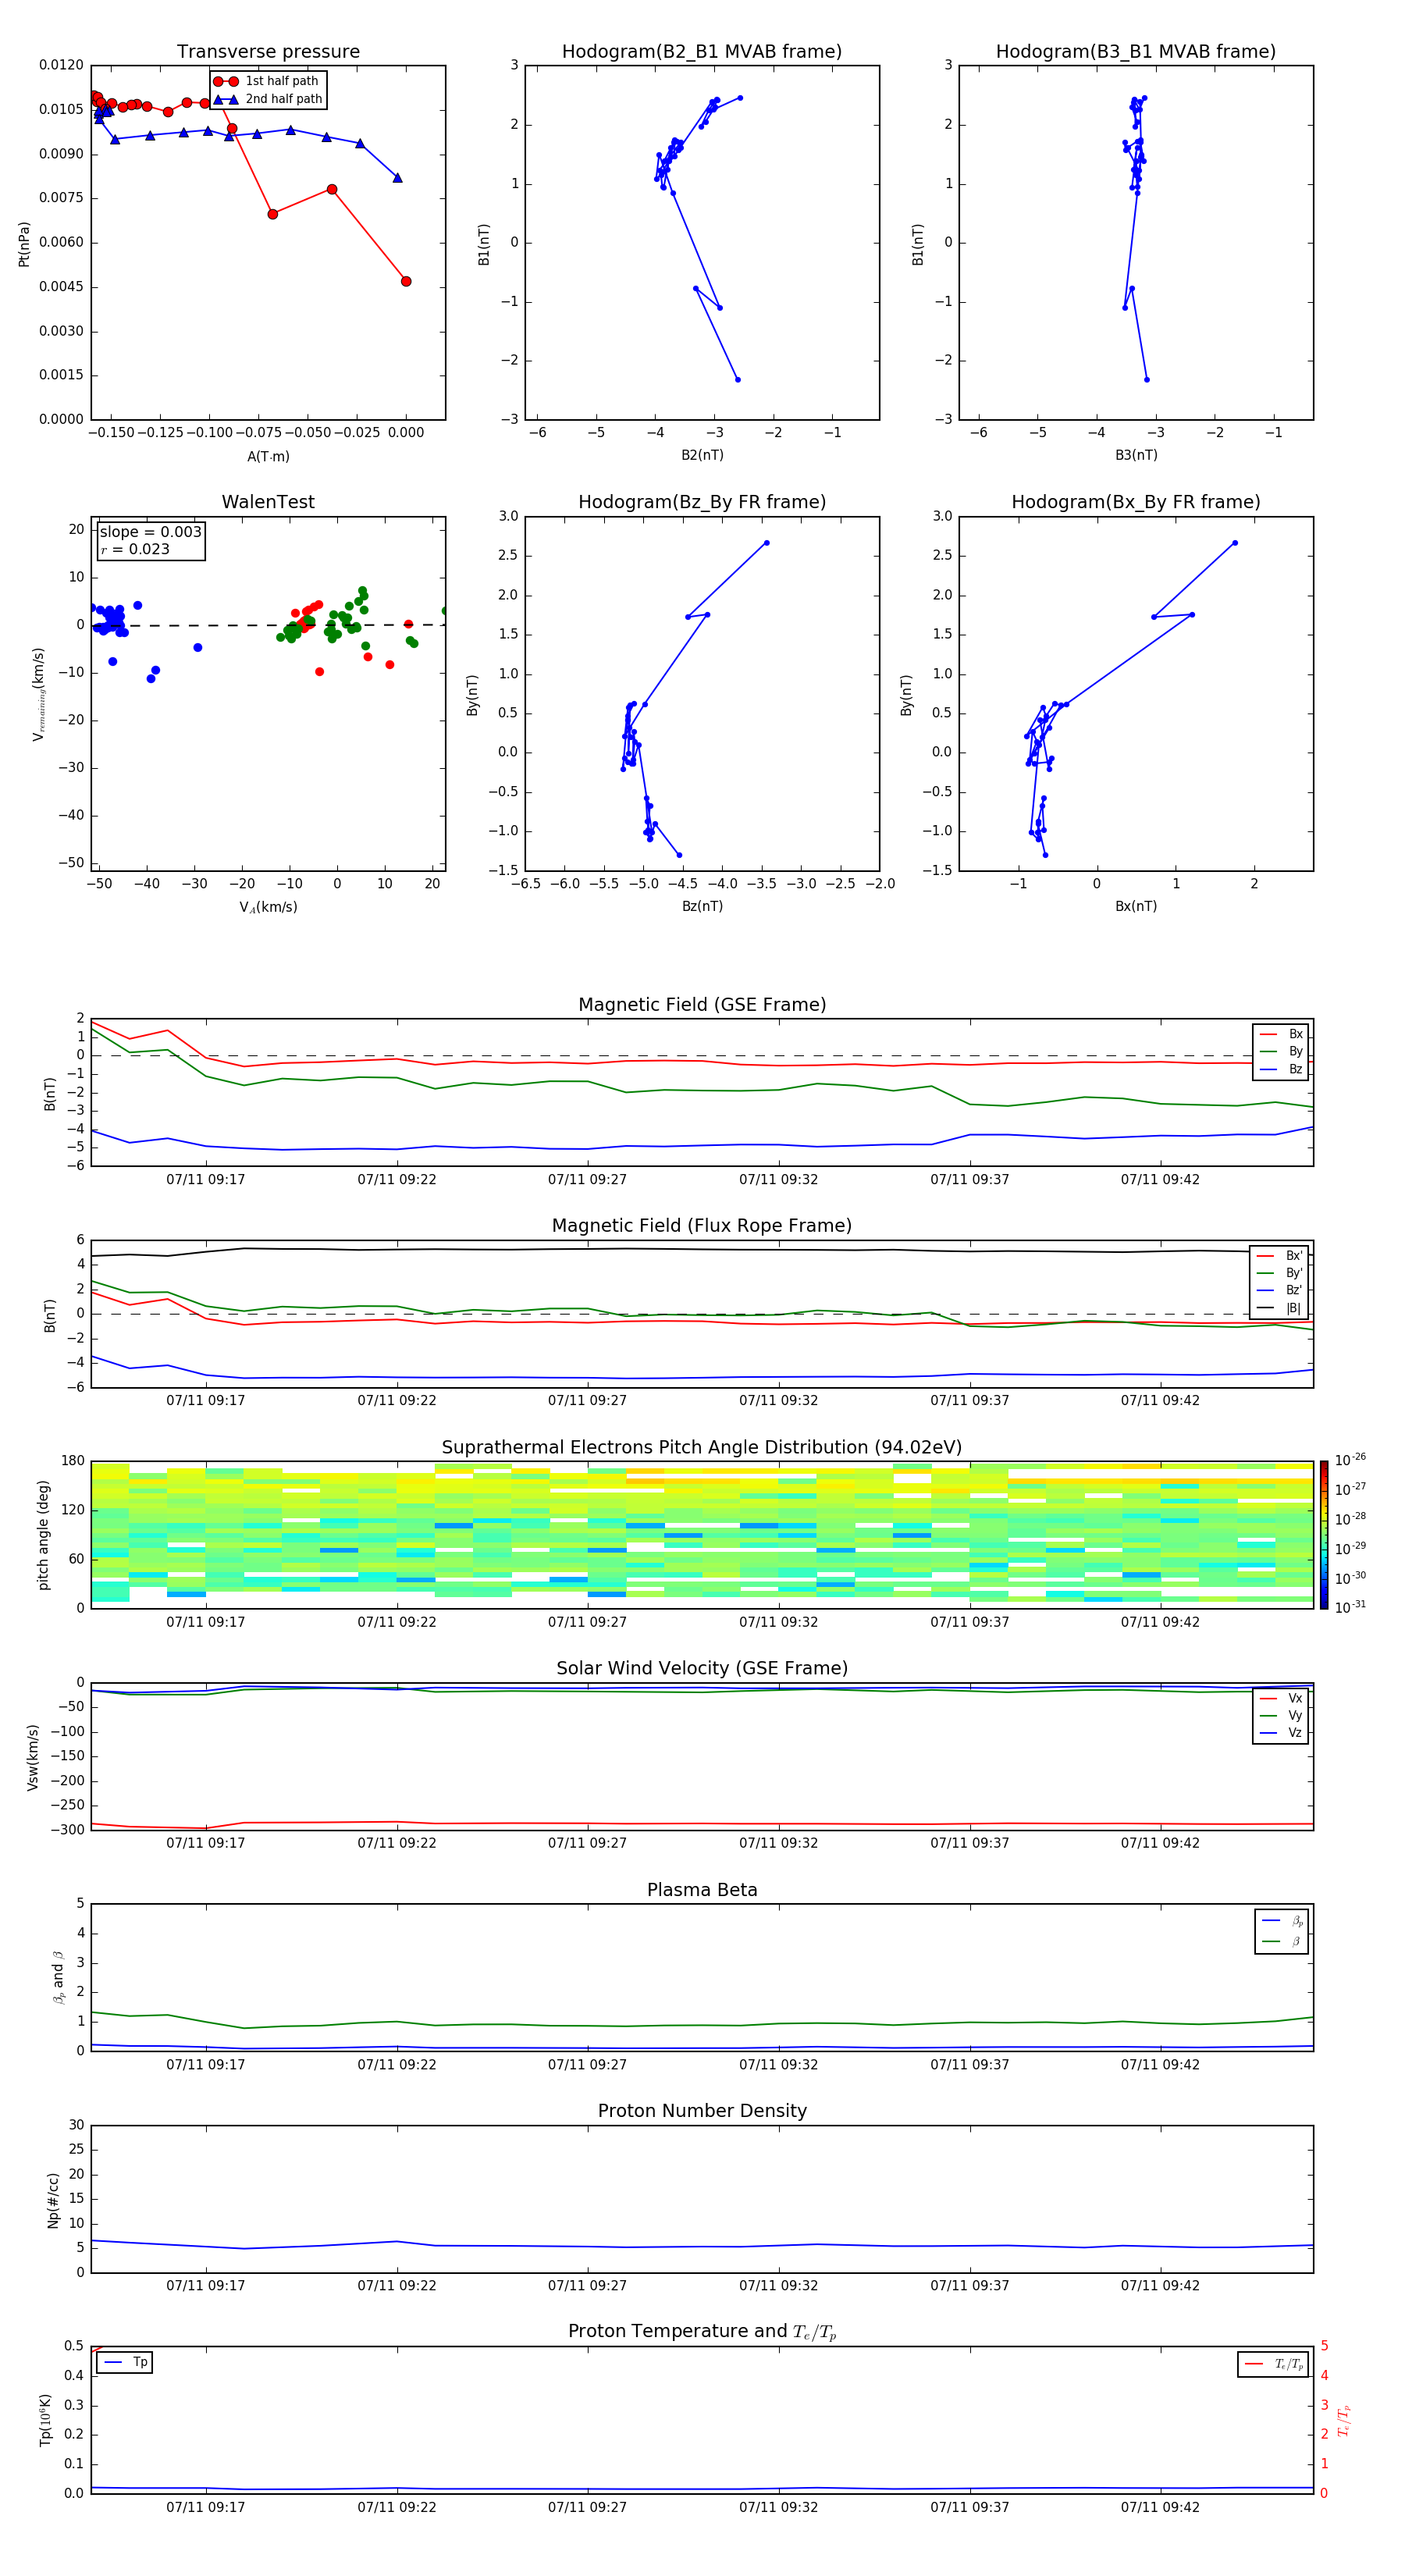Click the 'Pt(nPa)' y-axis label
Screen dimensions: 1405x2576
[24, 244]
